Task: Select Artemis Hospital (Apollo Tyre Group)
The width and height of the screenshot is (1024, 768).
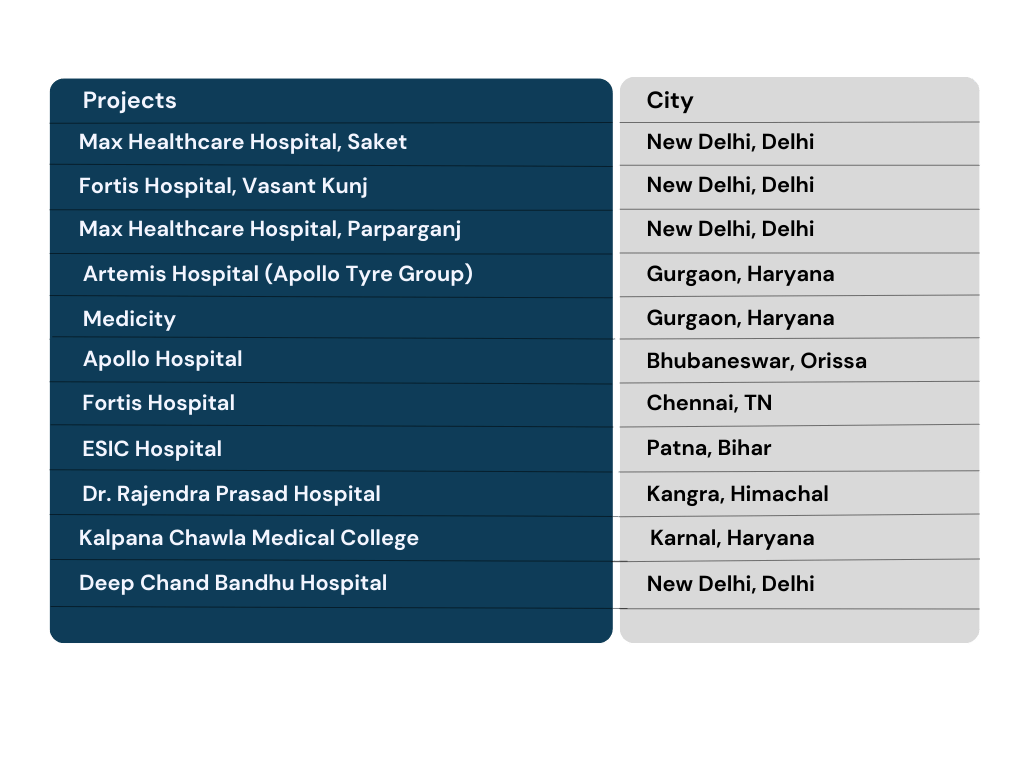Action: click(278, 274)
